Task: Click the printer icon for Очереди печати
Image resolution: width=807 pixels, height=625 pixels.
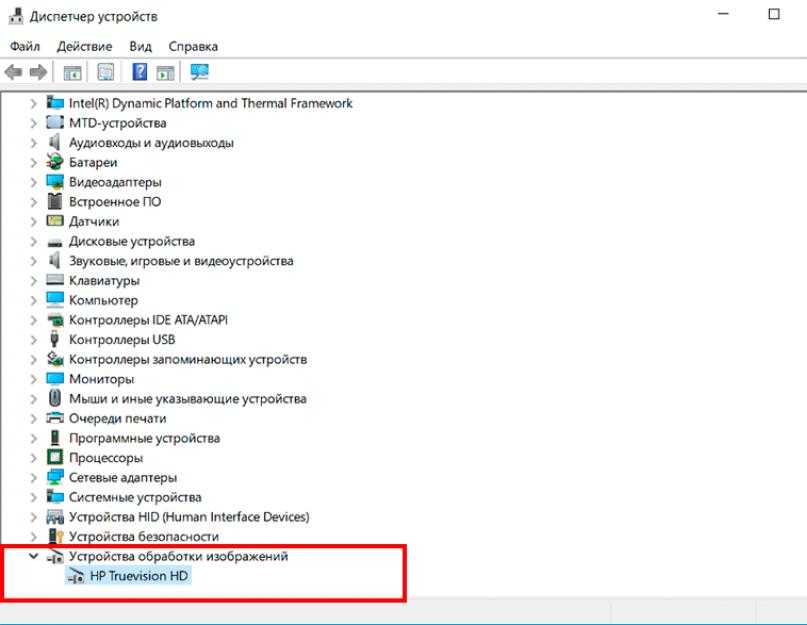Action: [55, 418]
